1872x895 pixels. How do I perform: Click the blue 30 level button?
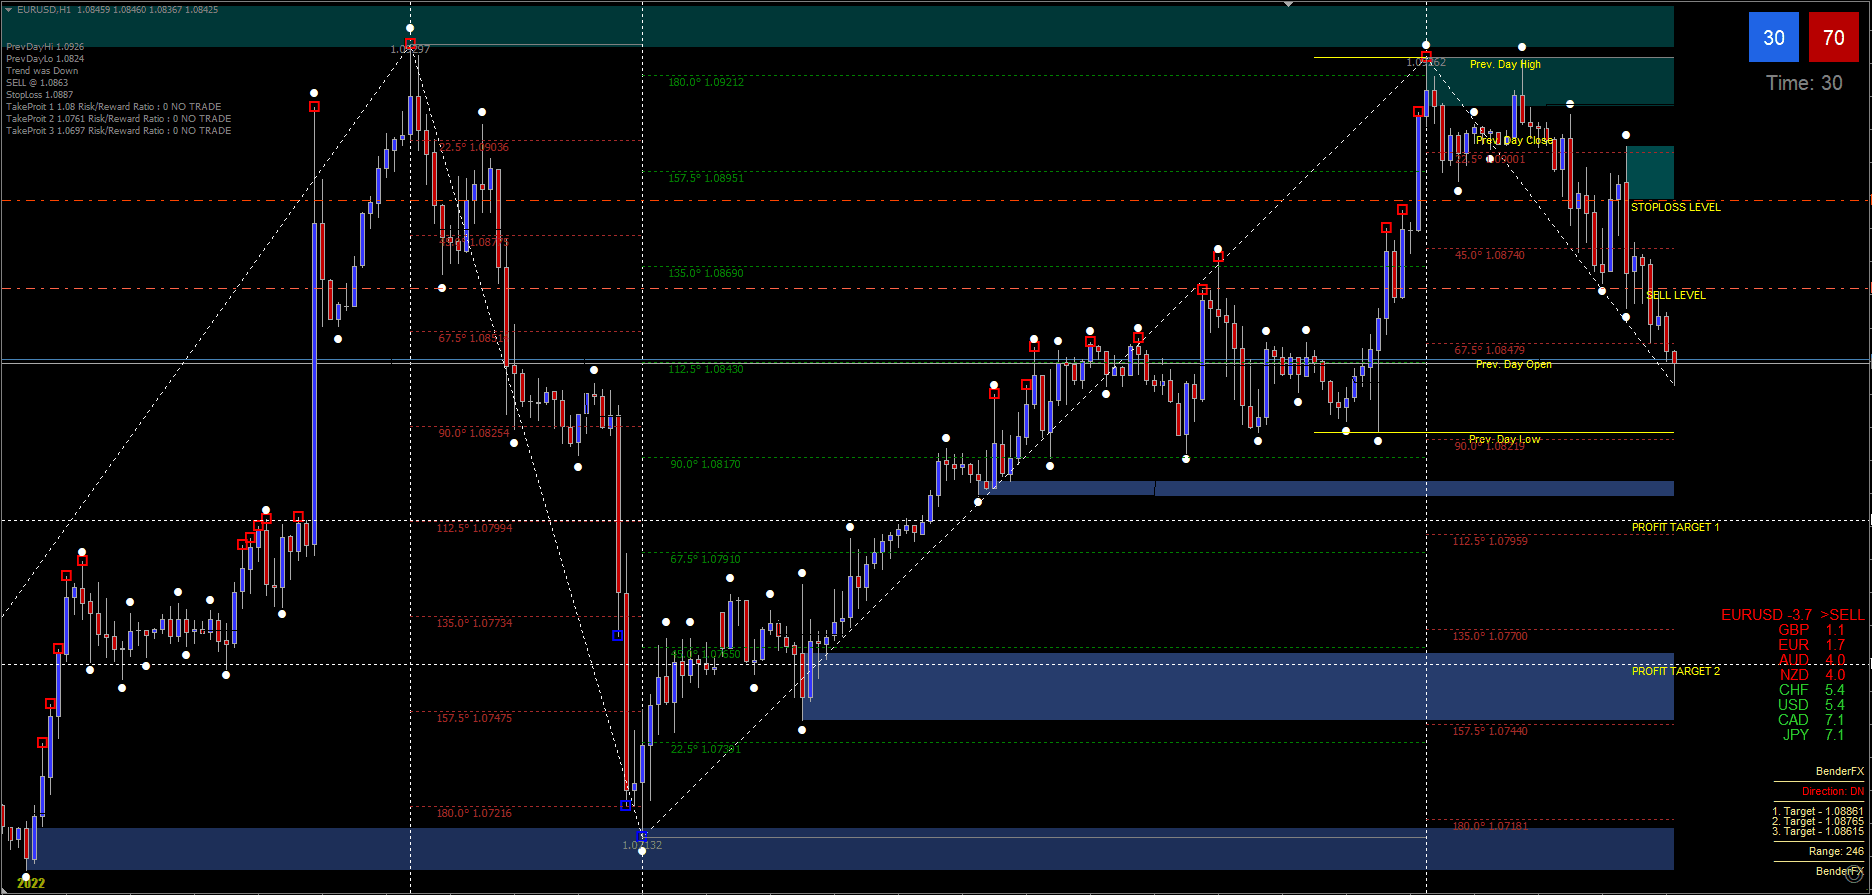[1773, 38]
